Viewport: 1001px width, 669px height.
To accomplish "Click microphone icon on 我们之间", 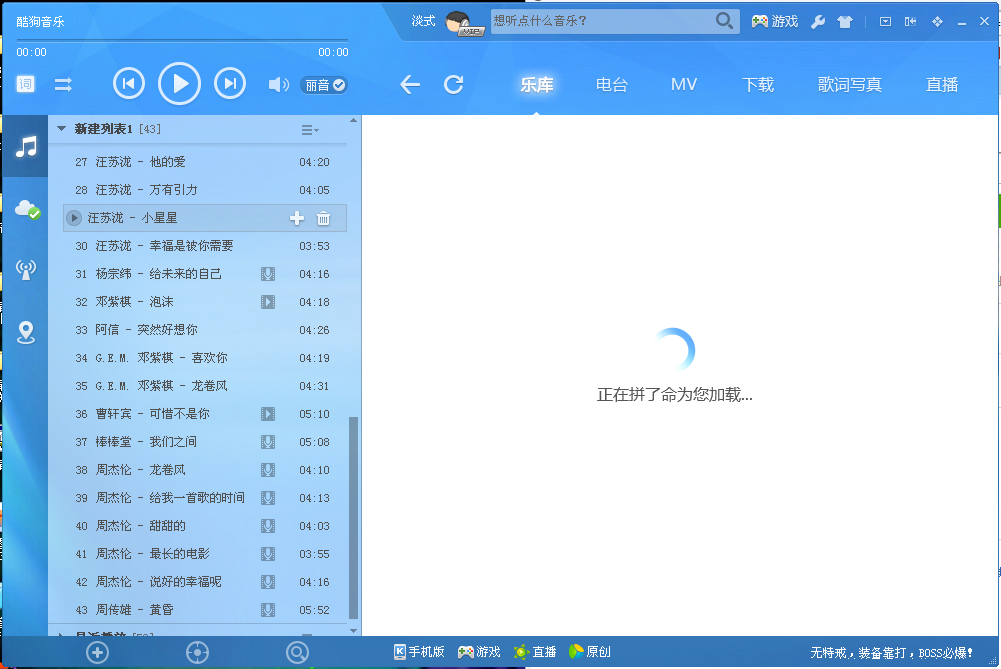I will tap(268, 442).
